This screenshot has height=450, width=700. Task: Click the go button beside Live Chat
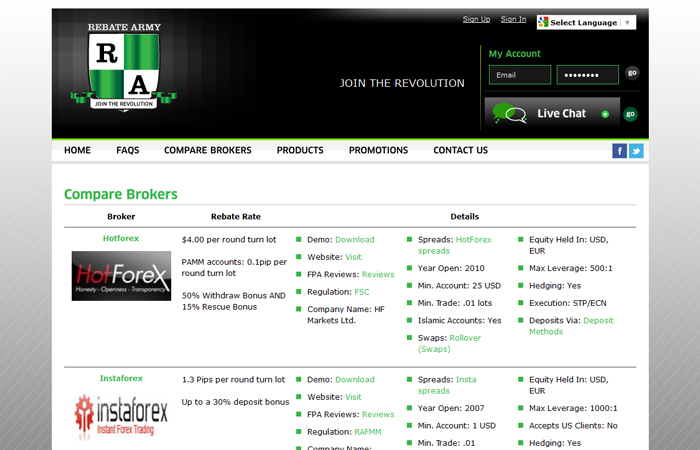pyautogui.click(x=630, y=114)
